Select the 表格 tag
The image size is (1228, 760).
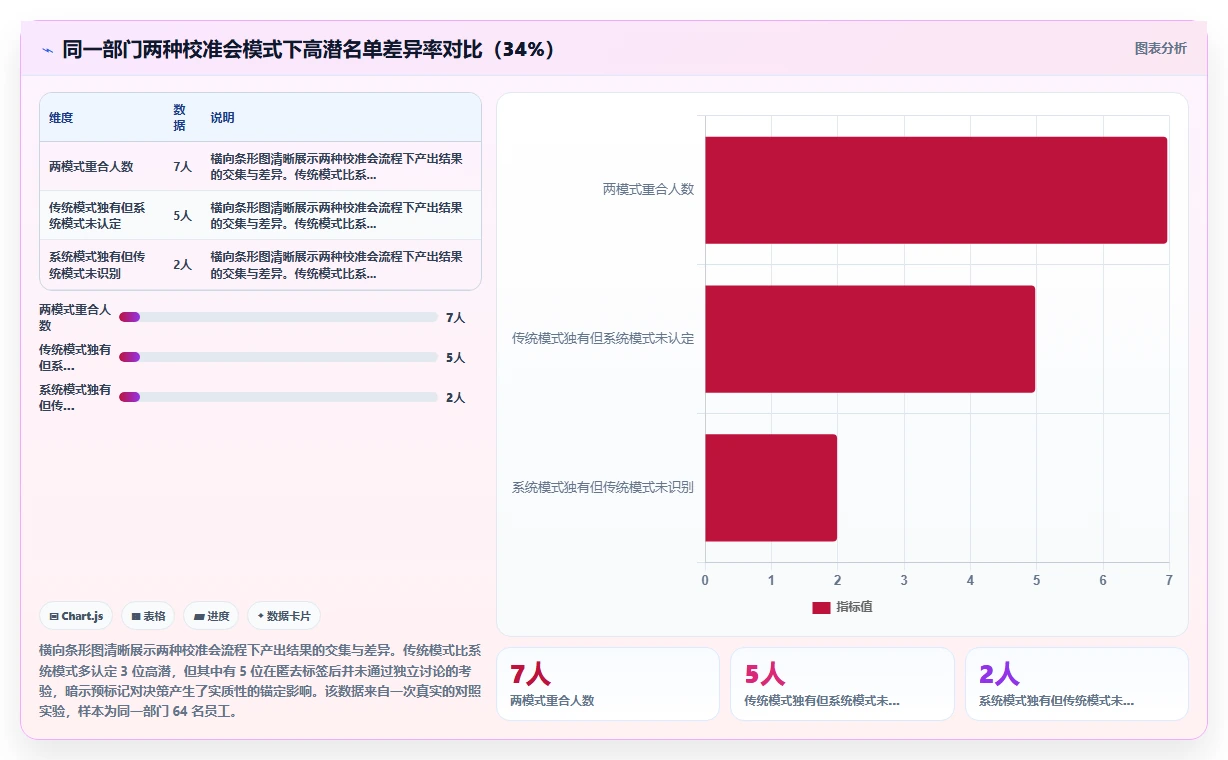pos(148,616)
